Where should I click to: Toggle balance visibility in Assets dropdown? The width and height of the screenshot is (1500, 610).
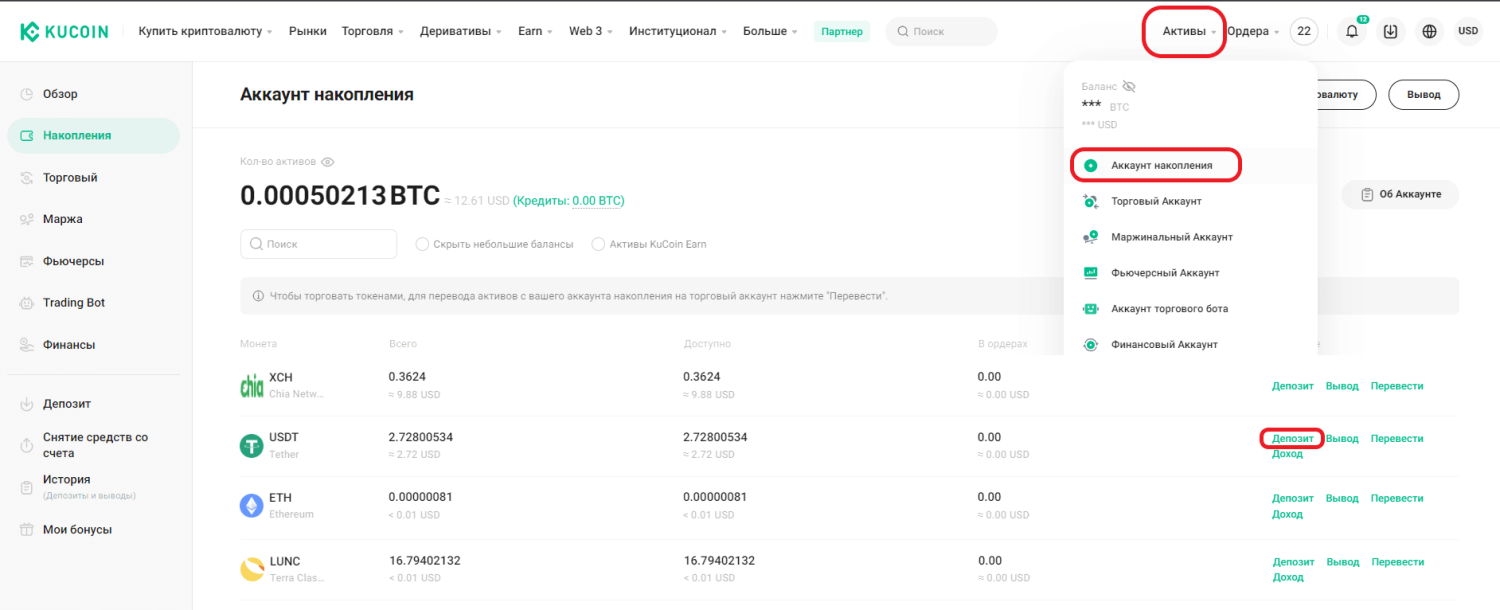(1129, 87)
